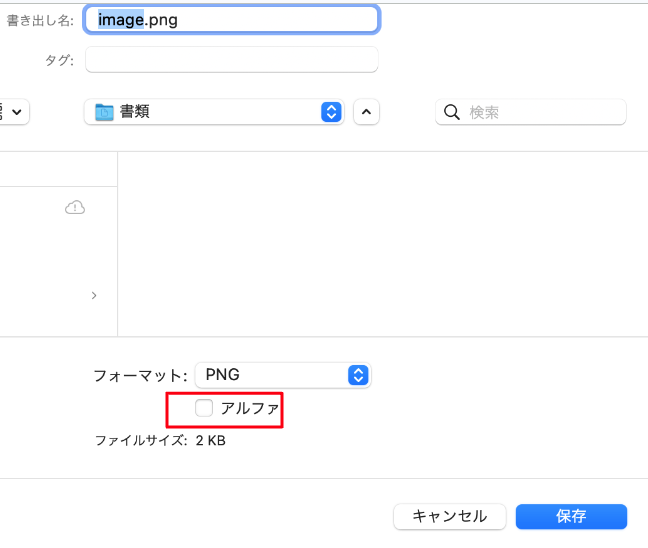648x548 pixels.
Task: Click the magnifier icon in search field
Action: (x=451, y=112)
